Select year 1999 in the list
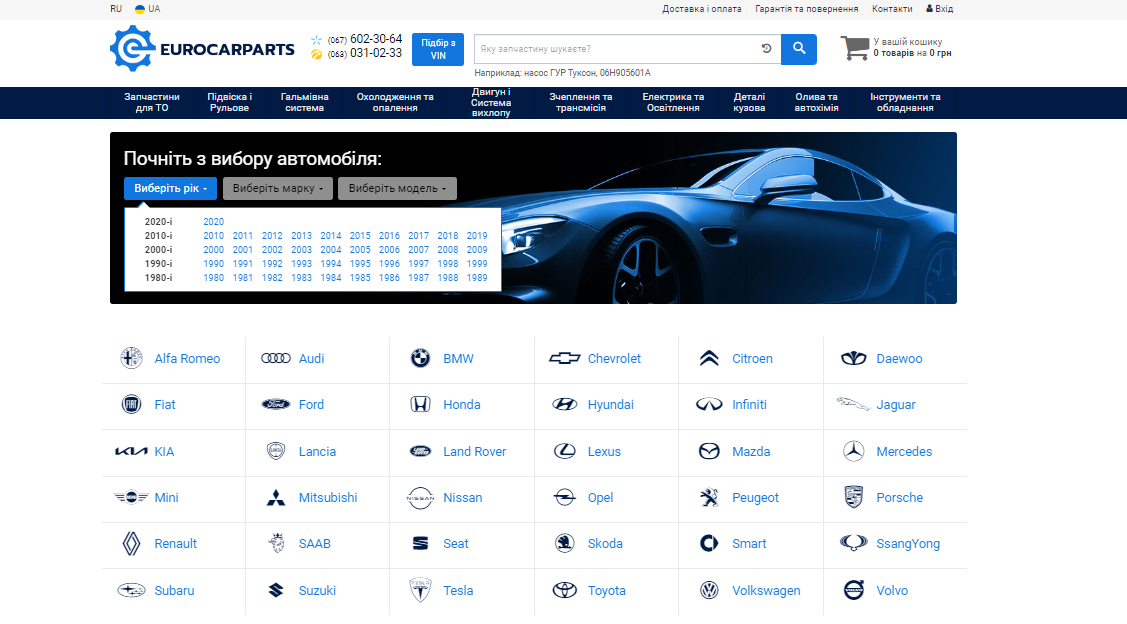1127x624 pixels. tap(477, 264)
